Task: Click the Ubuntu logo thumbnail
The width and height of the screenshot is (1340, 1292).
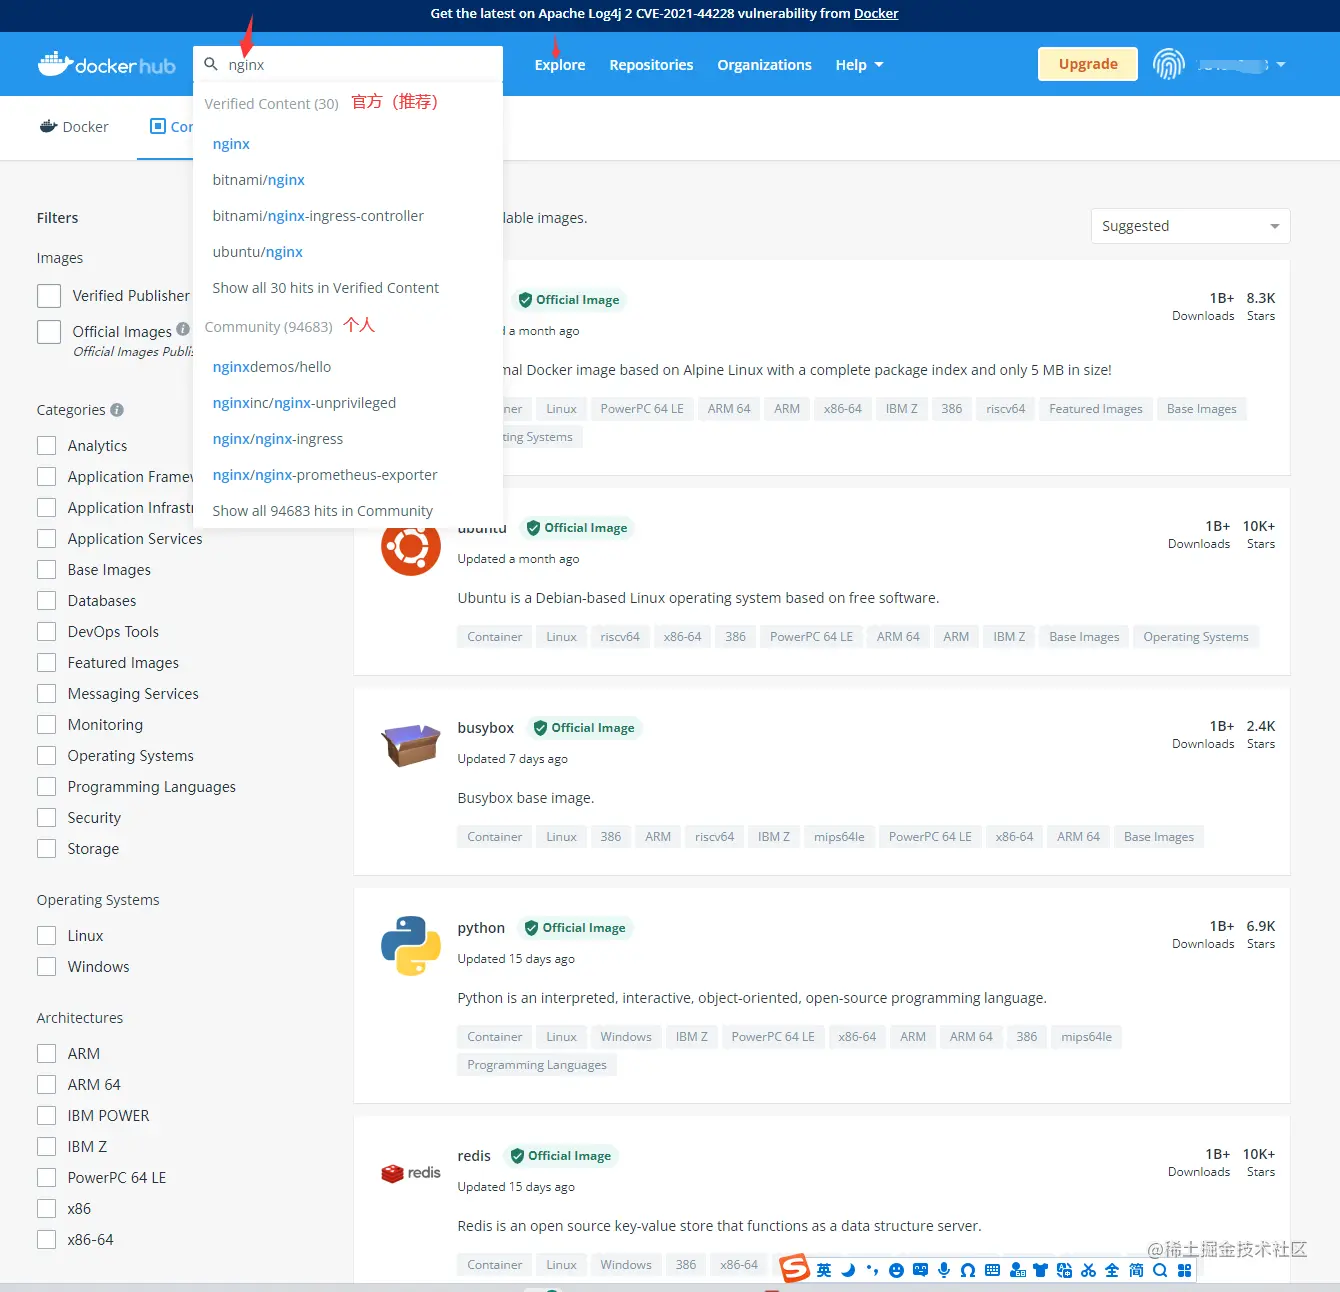Action: pyautogui.click(x=411, y=546)
